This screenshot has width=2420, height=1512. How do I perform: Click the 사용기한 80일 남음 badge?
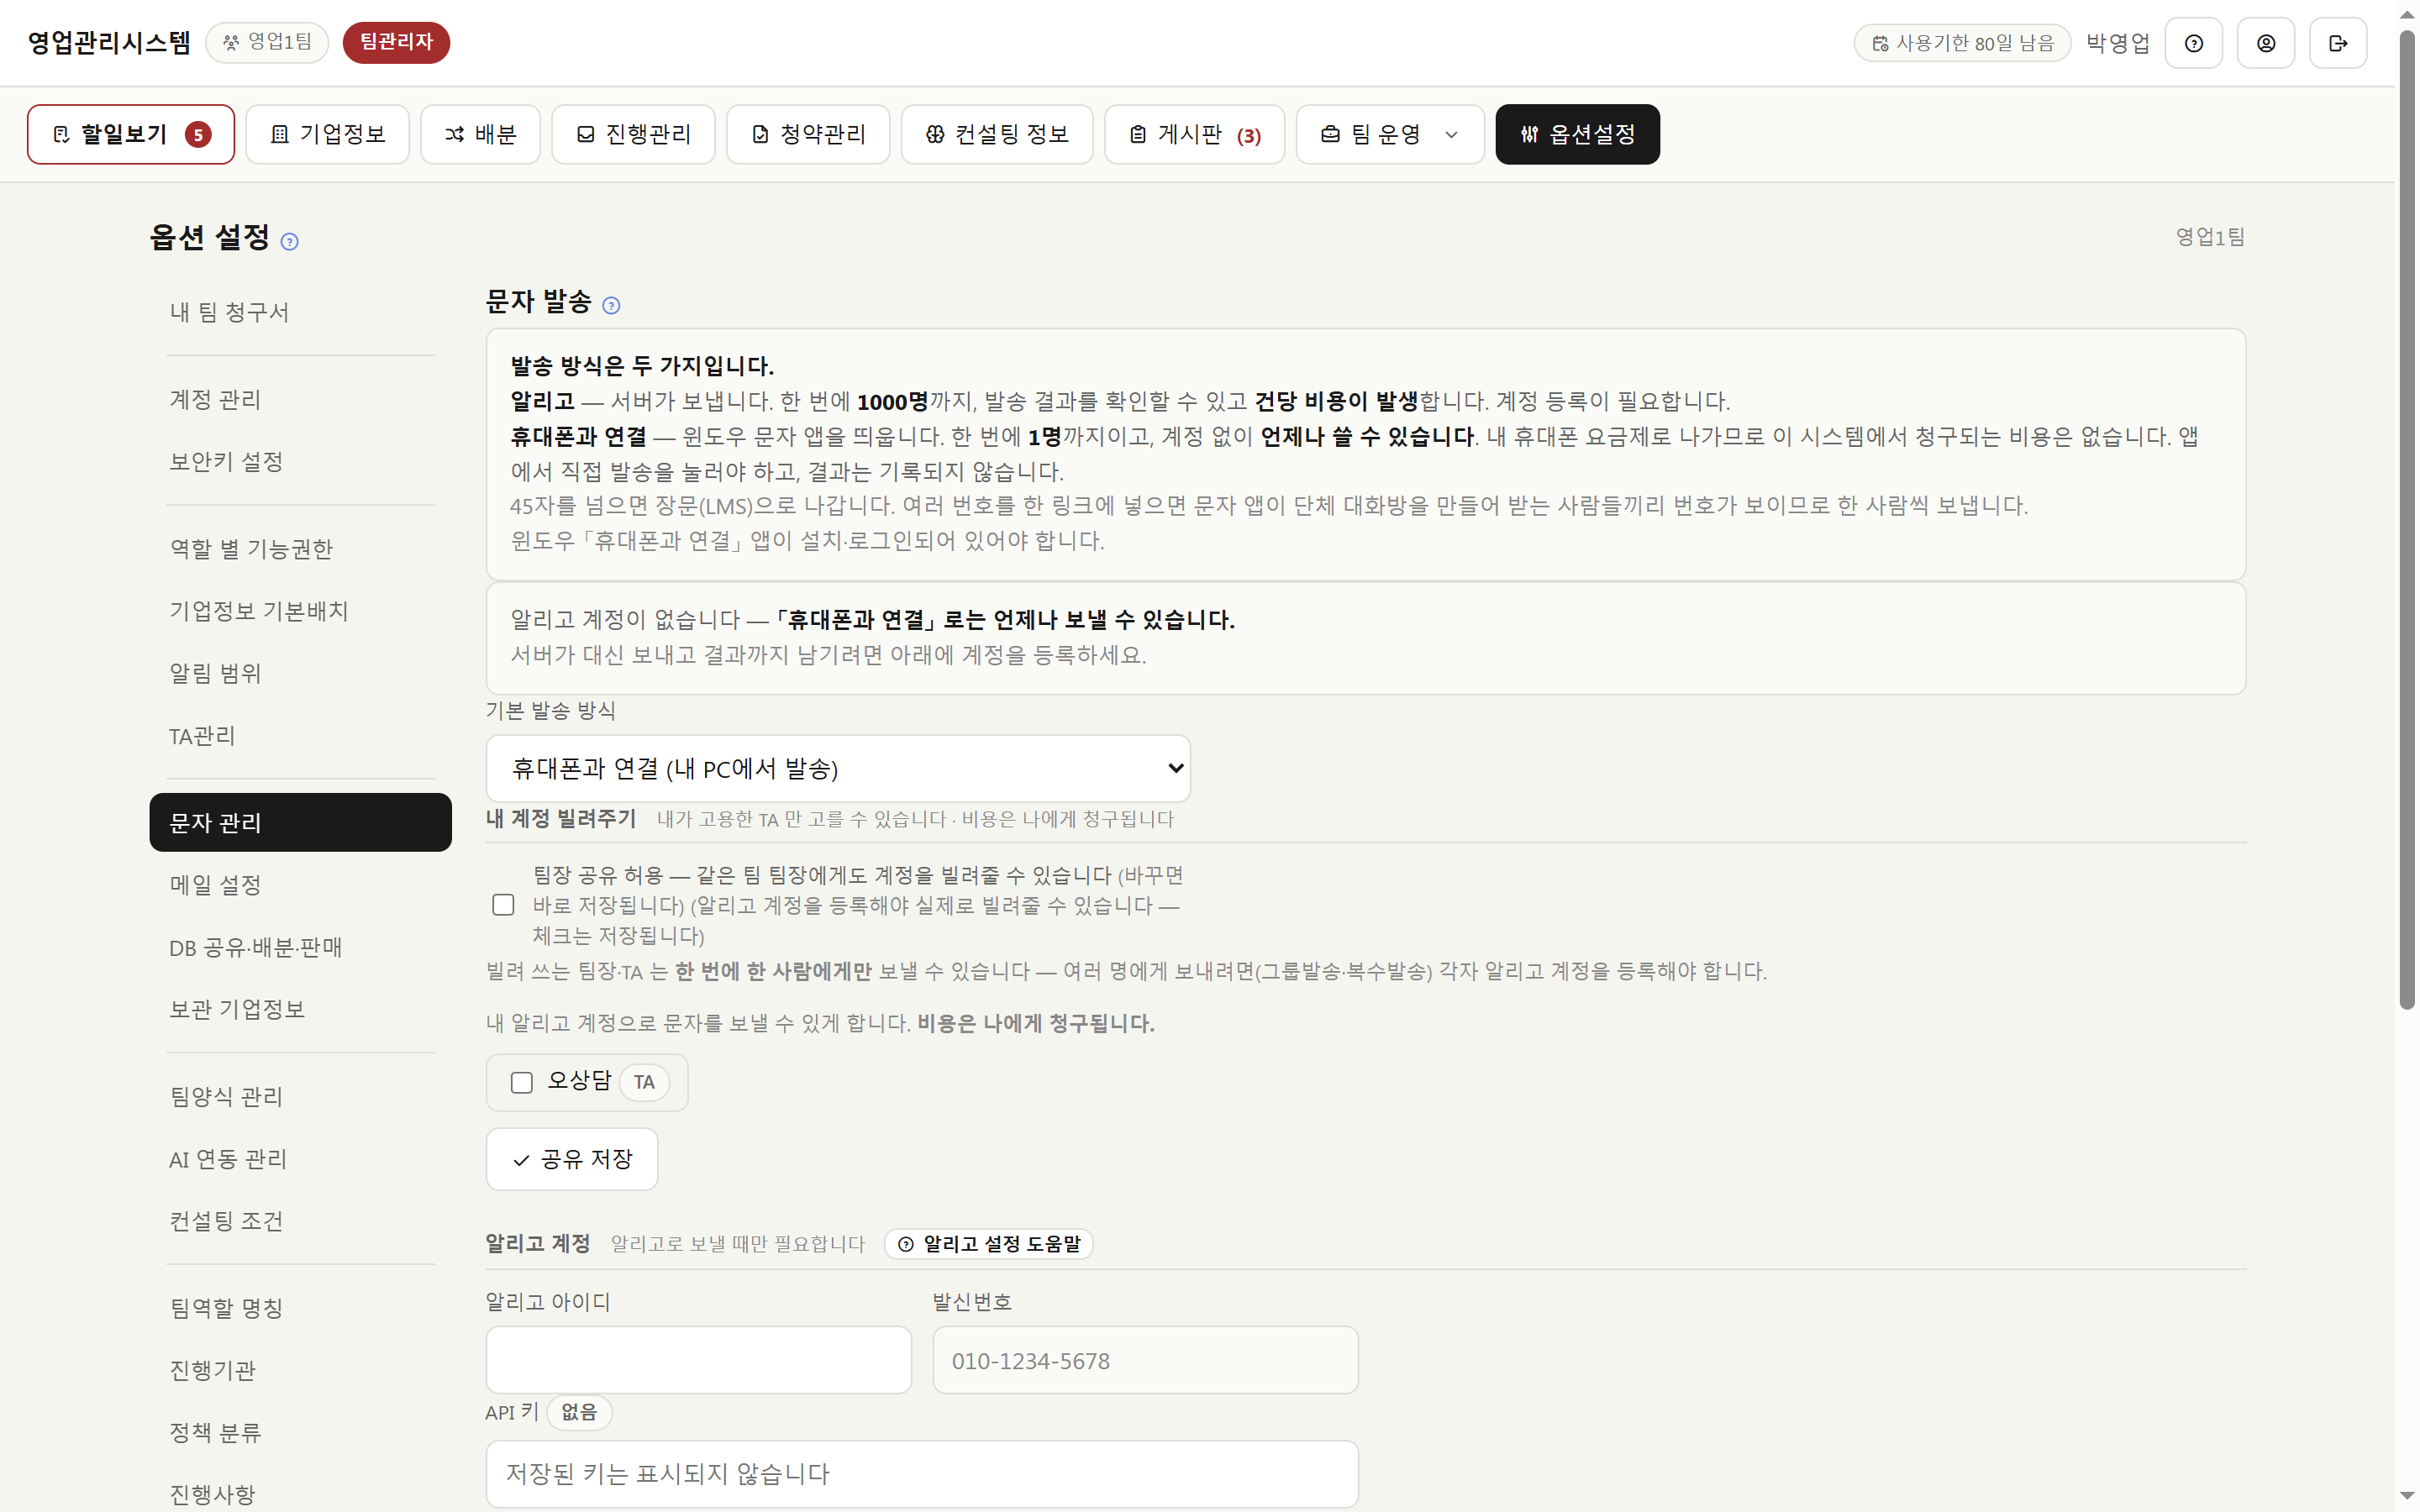pos(1961,43)
